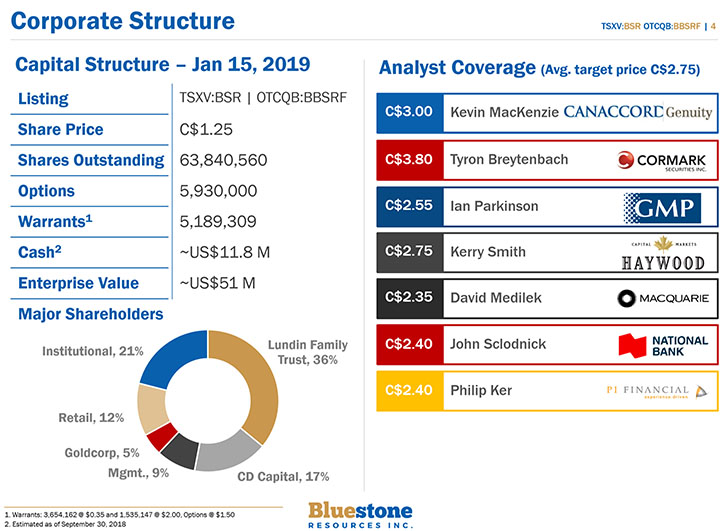Image resolution: width=725 pixels, height=531 pixels.
Task: Click the Avg. target price C$2.75 note
Action: [x=621, y=70]
